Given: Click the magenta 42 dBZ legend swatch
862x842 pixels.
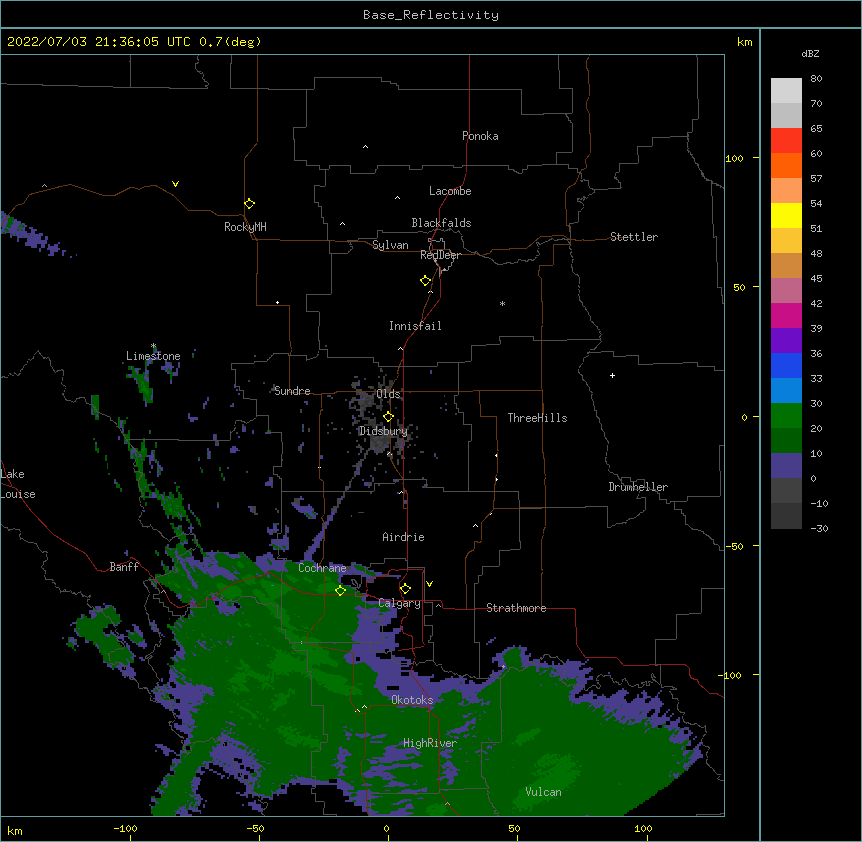Looking at the screenshot, I should click(x=786, y=316).
